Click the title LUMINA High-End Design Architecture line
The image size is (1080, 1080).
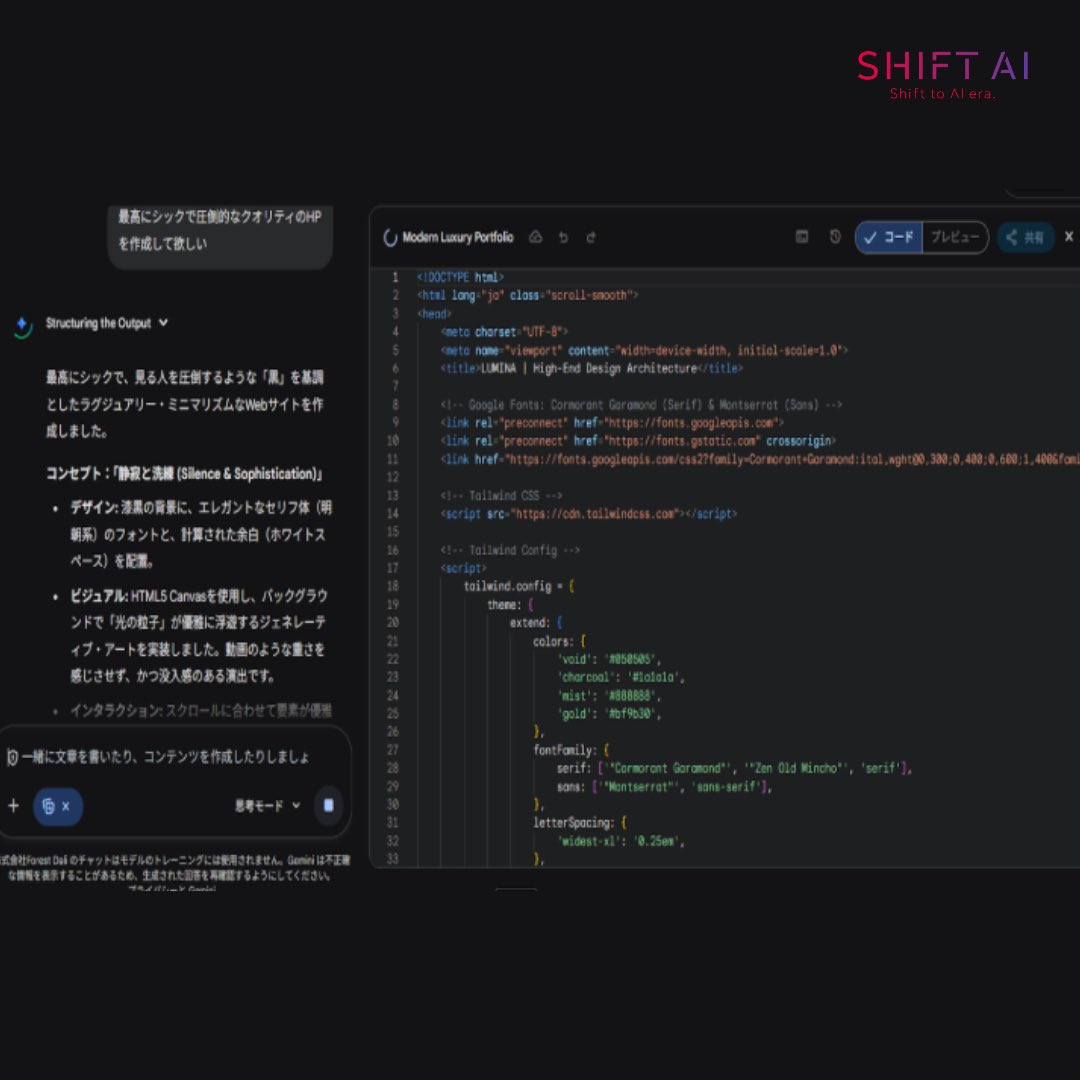point(592,368)
